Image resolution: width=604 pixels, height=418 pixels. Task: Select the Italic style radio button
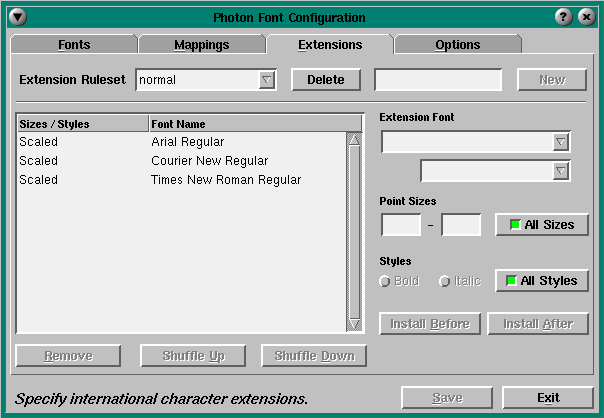(x=446, y=281)
